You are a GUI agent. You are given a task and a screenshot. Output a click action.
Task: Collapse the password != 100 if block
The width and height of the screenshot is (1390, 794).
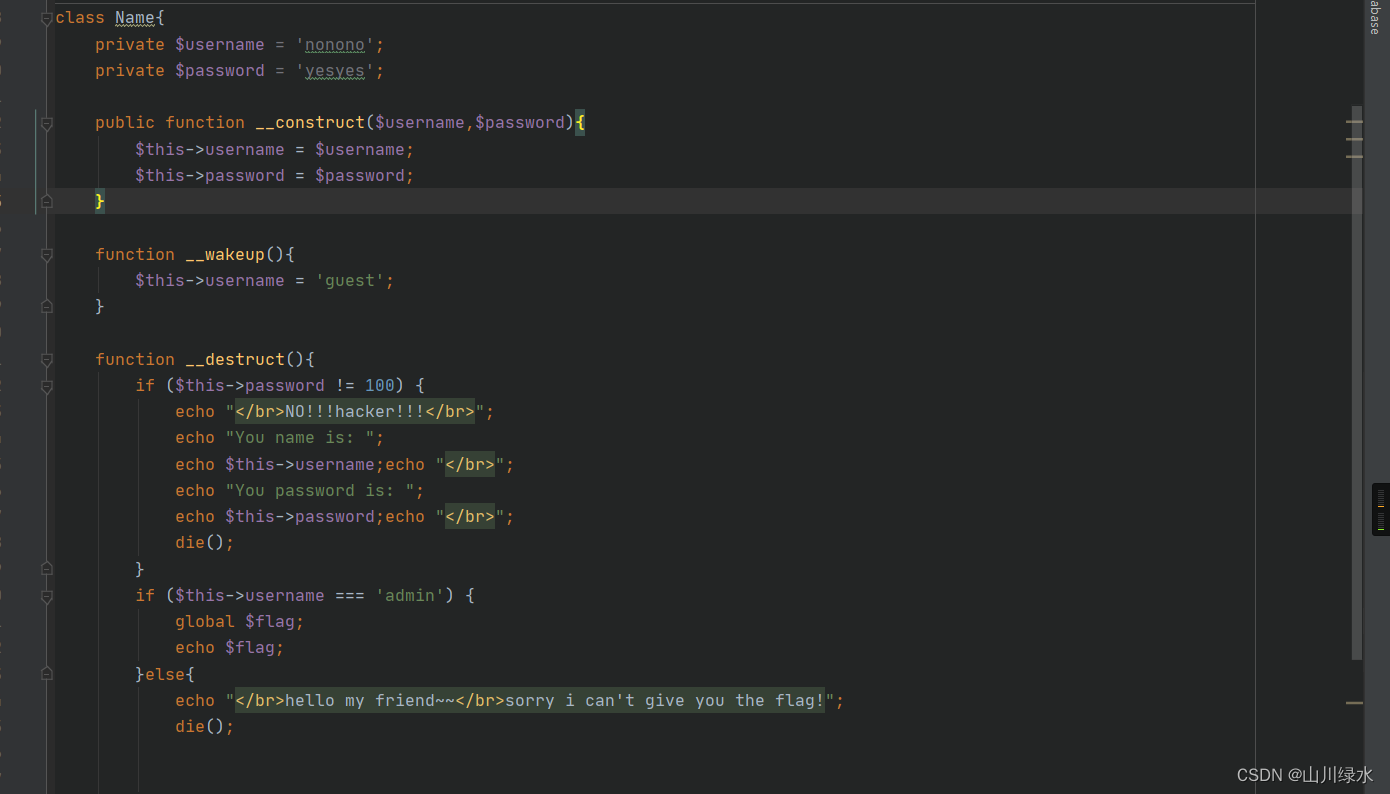point(46,385)
